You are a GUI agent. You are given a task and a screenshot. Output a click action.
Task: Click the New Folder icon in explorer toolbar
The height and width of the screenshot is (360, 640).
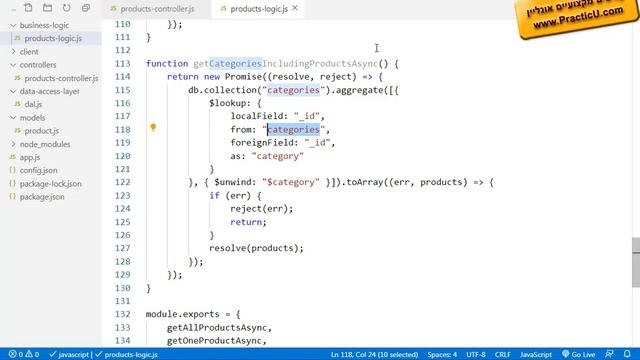[x=47, y=8]
